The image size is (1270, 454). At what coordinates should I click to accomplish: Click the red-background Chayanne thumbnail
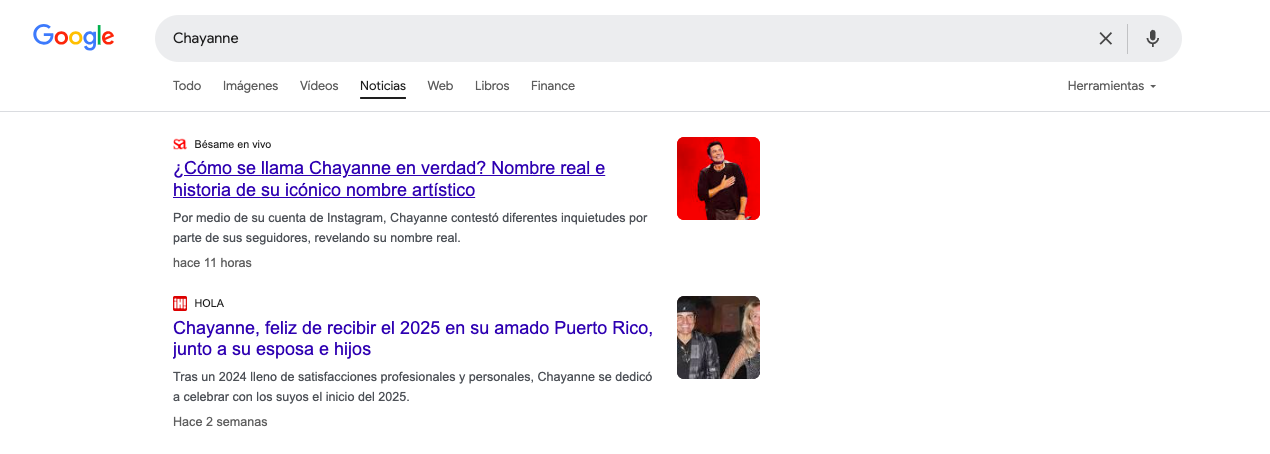point(718,178)
